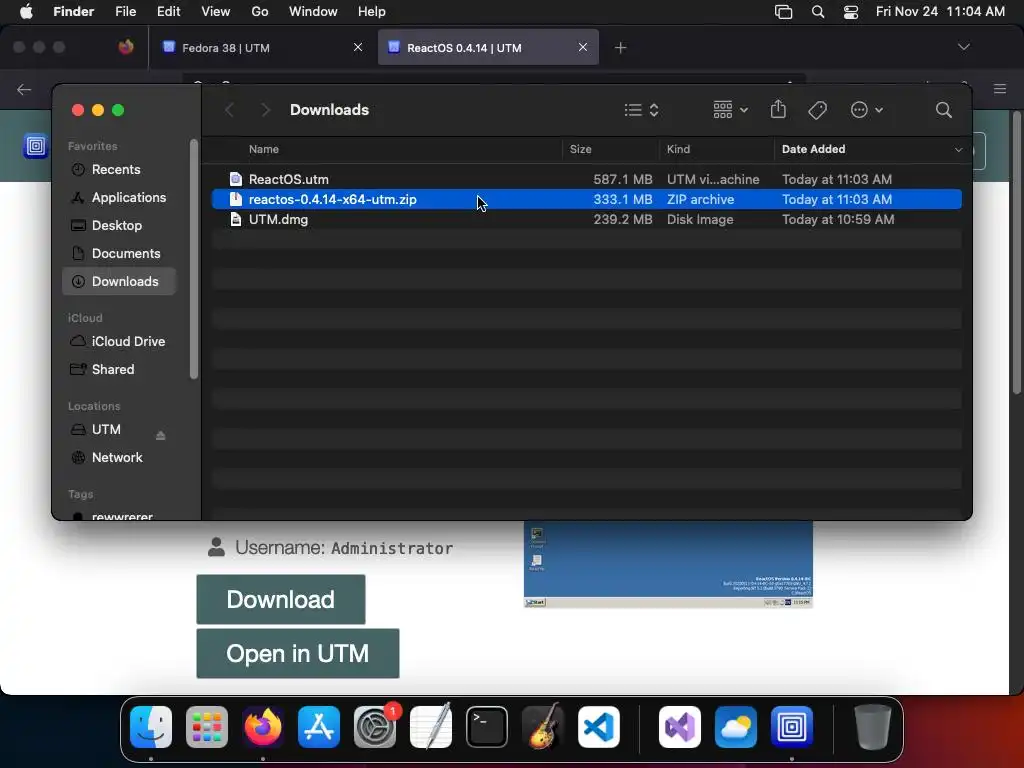Go back in the Finder window
Screen dimensions: 1024x768
coord(229,110)
